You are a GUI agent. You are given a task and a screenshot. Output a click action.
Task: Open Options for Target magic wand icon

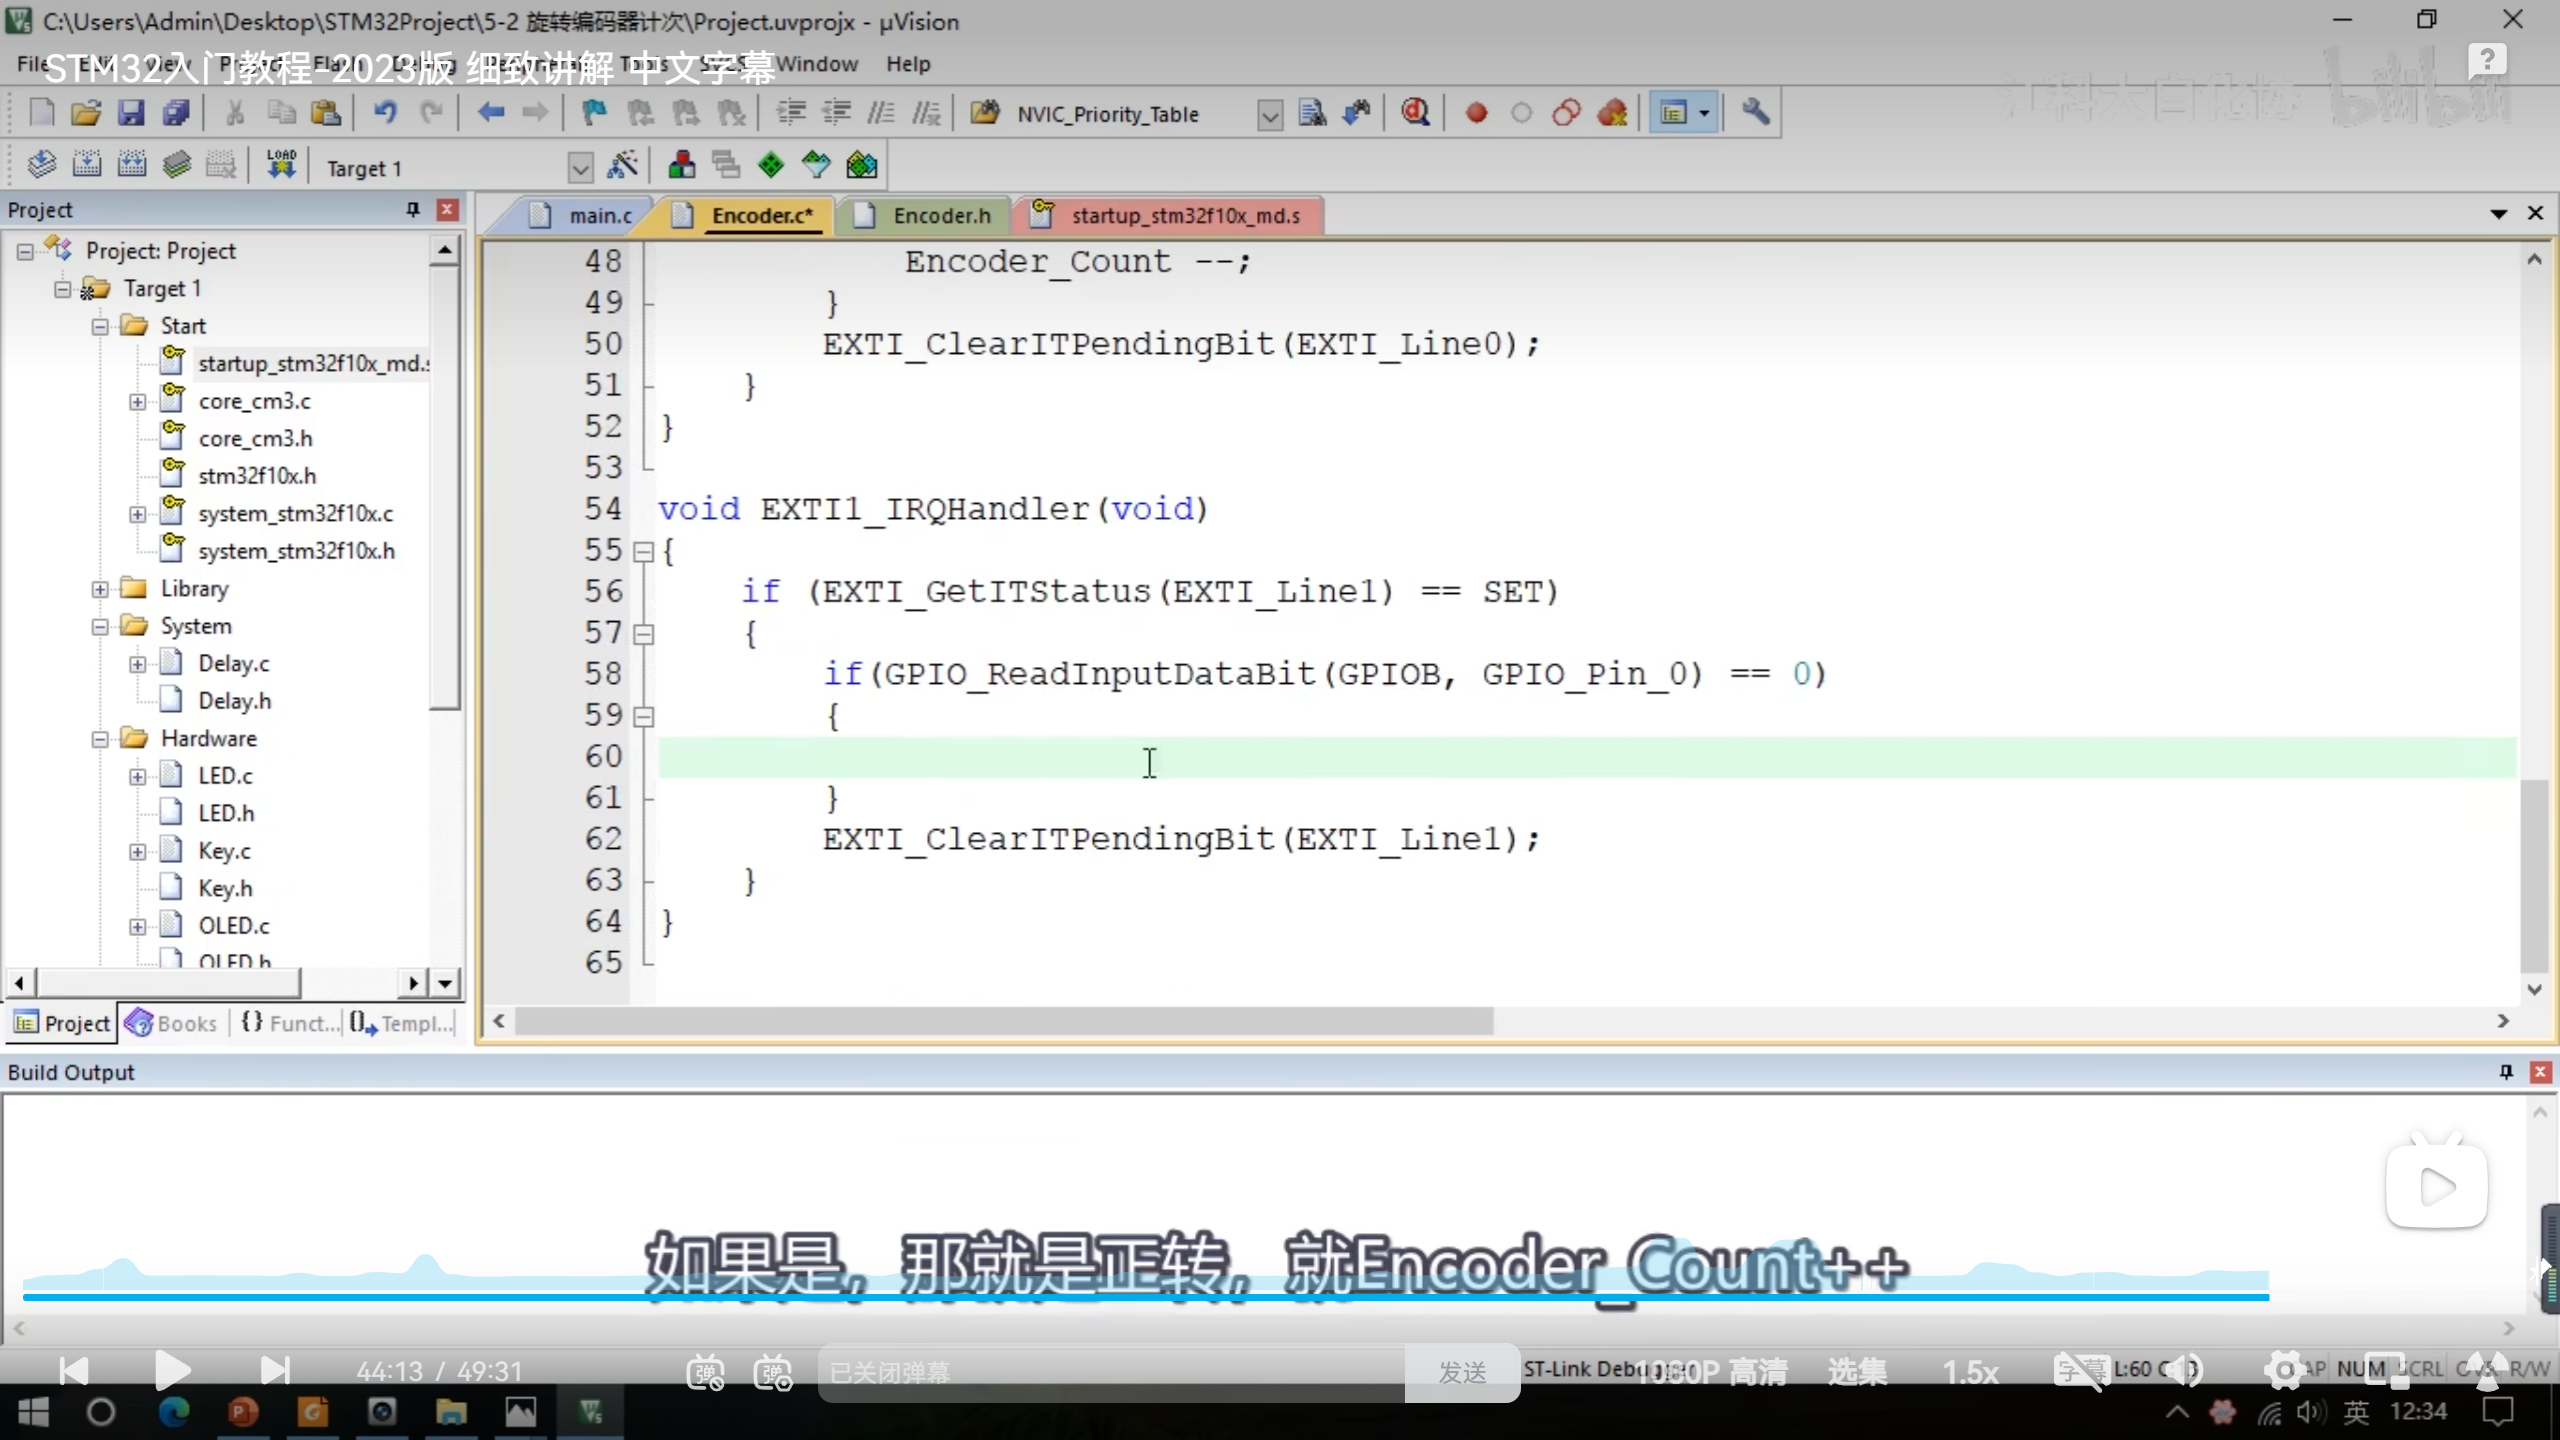click(623, 166)
